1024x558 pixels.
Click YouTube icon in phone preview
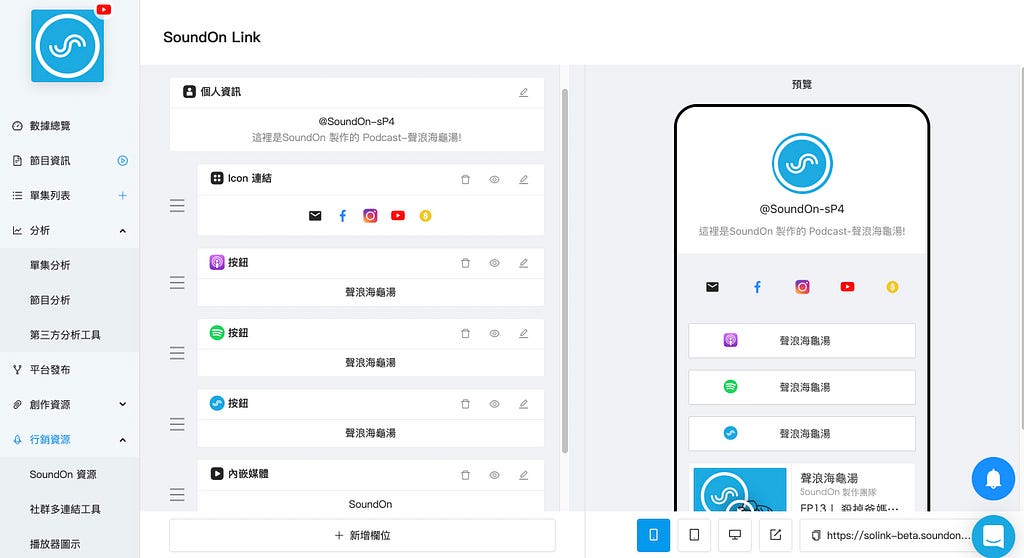847,287
